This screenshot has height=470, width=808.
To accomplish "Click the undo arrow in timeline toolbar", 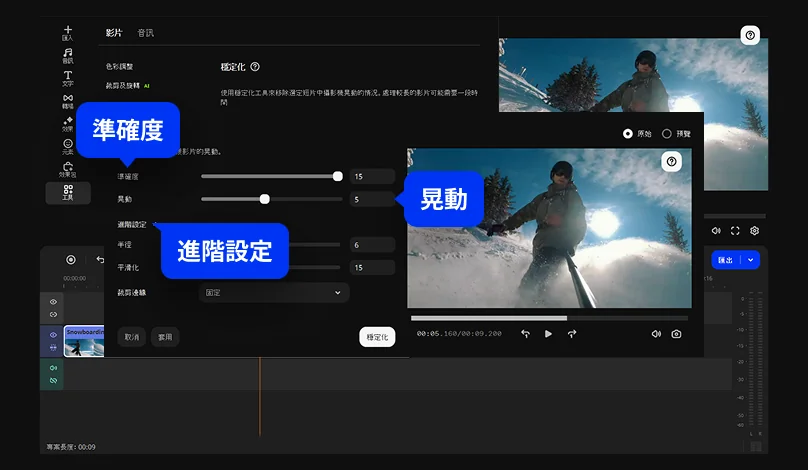I will click(x=100, y=260).
